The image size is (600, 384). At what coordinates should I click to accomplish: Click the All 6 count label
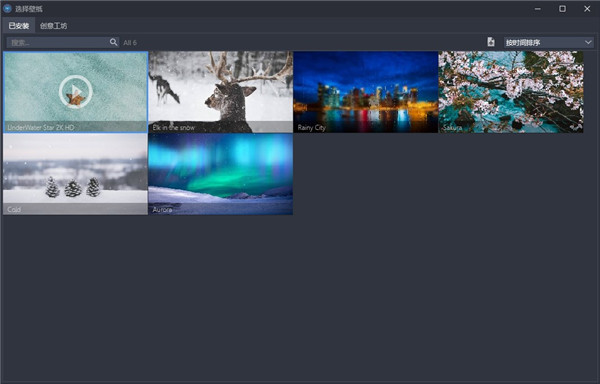click(130, 42)
